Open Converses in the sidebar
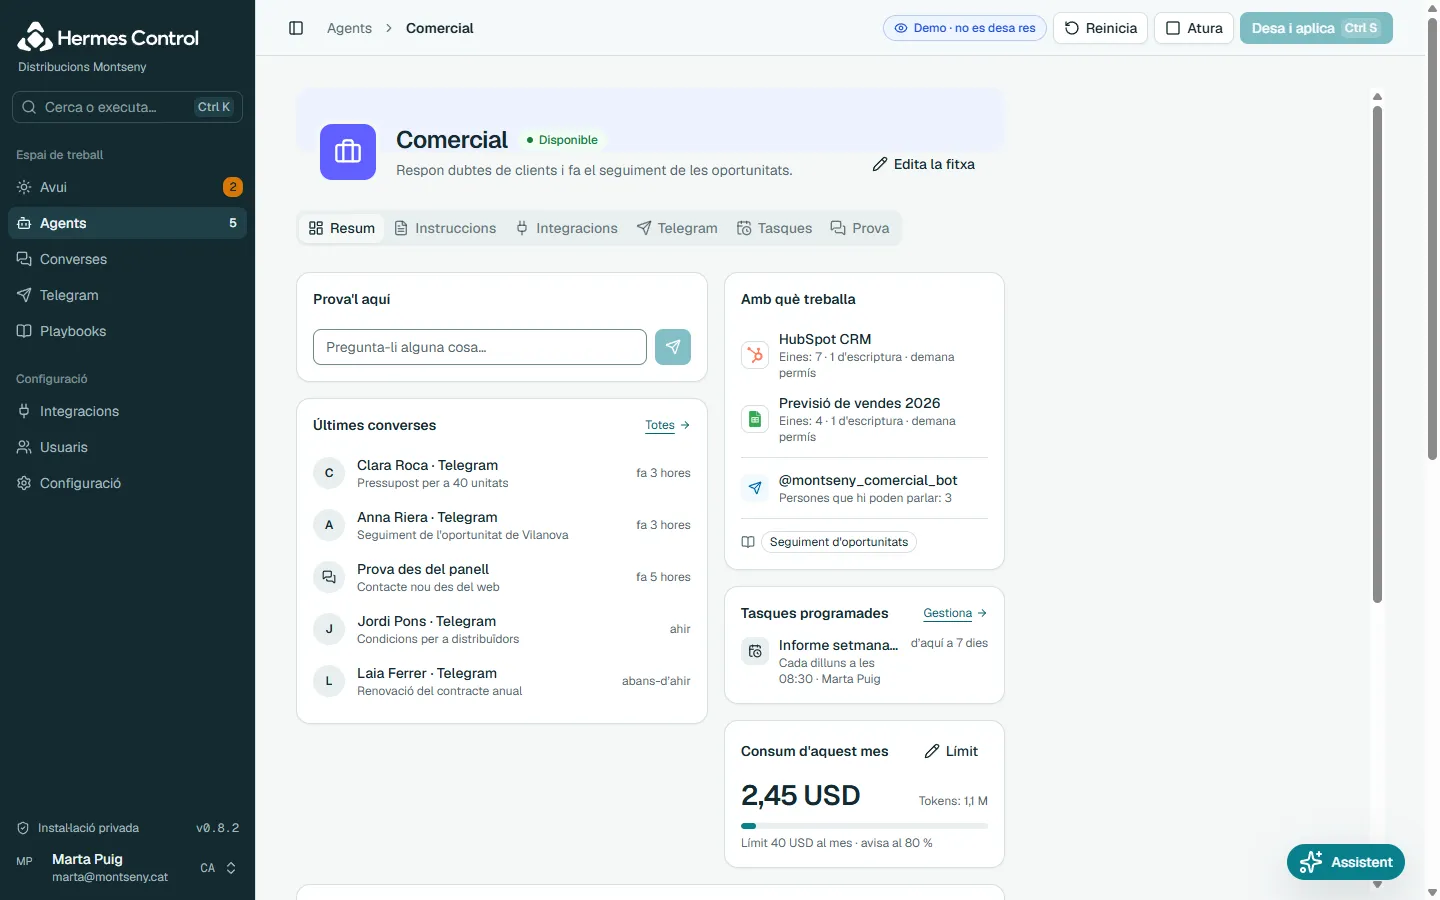This screenshot has height=900, width=1440. tap(128, 259)
